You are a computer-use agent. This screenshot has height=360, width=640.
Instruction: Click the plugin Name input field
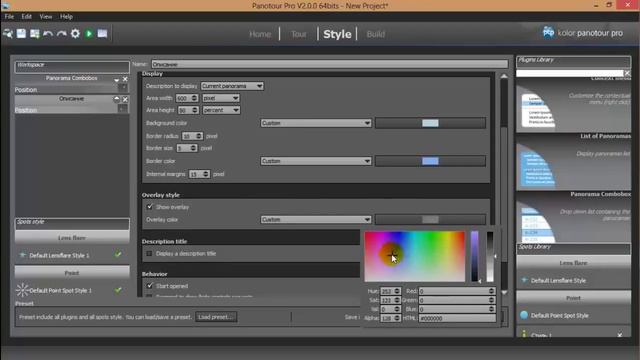click(x=330, y=64)
